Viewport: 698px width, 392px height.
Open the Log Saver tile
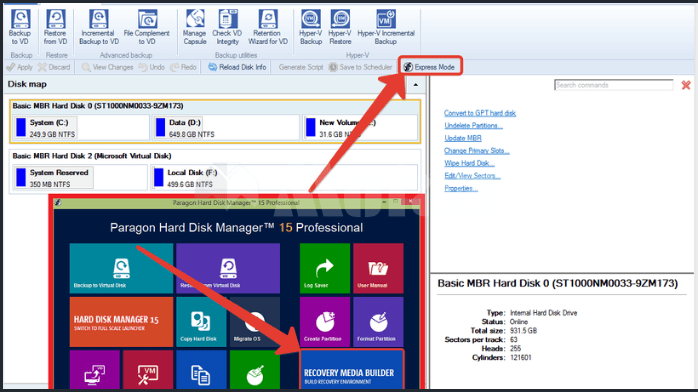(325, 268)
